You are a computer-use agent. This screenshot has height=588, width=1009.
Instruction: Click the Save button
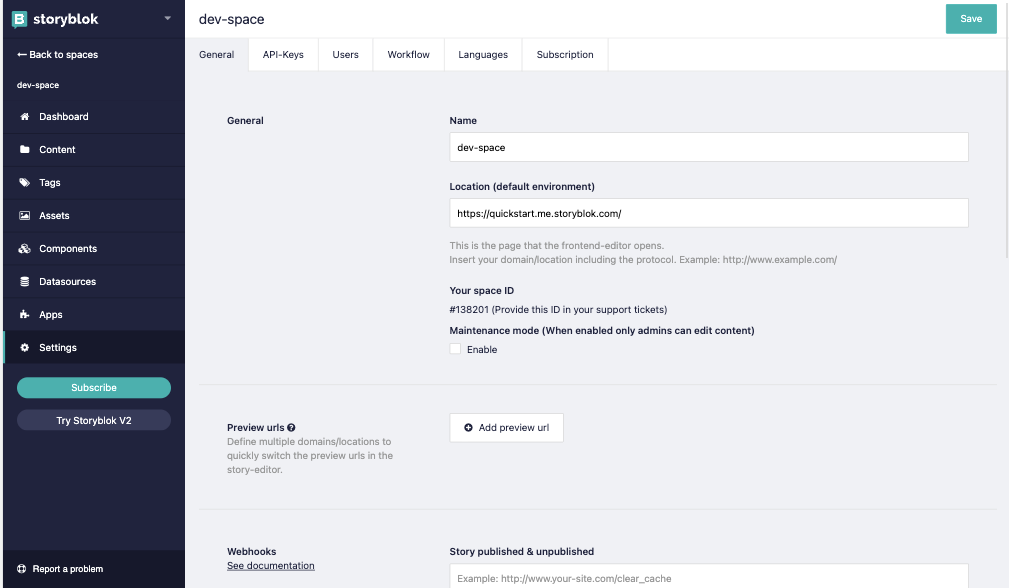(971, 19)
